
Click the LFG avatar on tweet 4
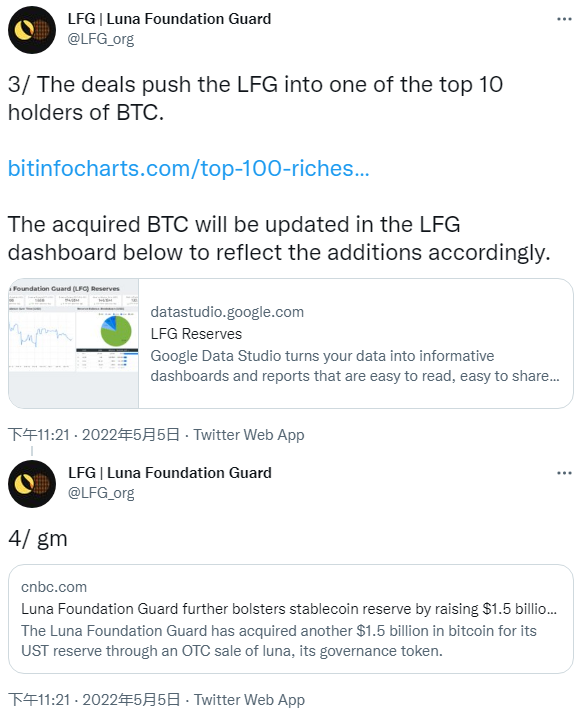tap(32, 484)
